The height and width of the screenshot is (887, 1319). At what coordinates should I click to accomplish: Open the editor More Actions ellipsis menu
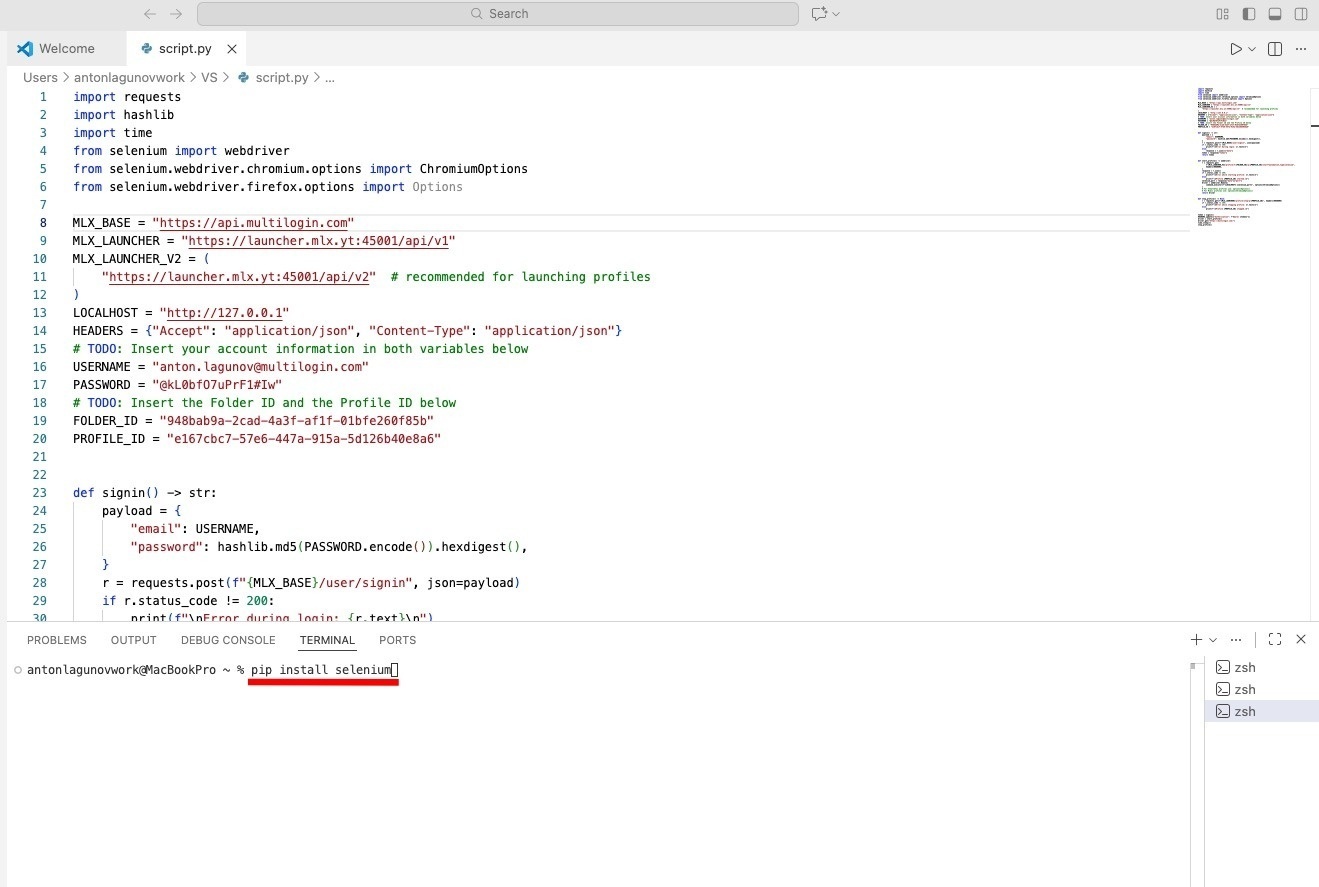[x=1300, y=48]
